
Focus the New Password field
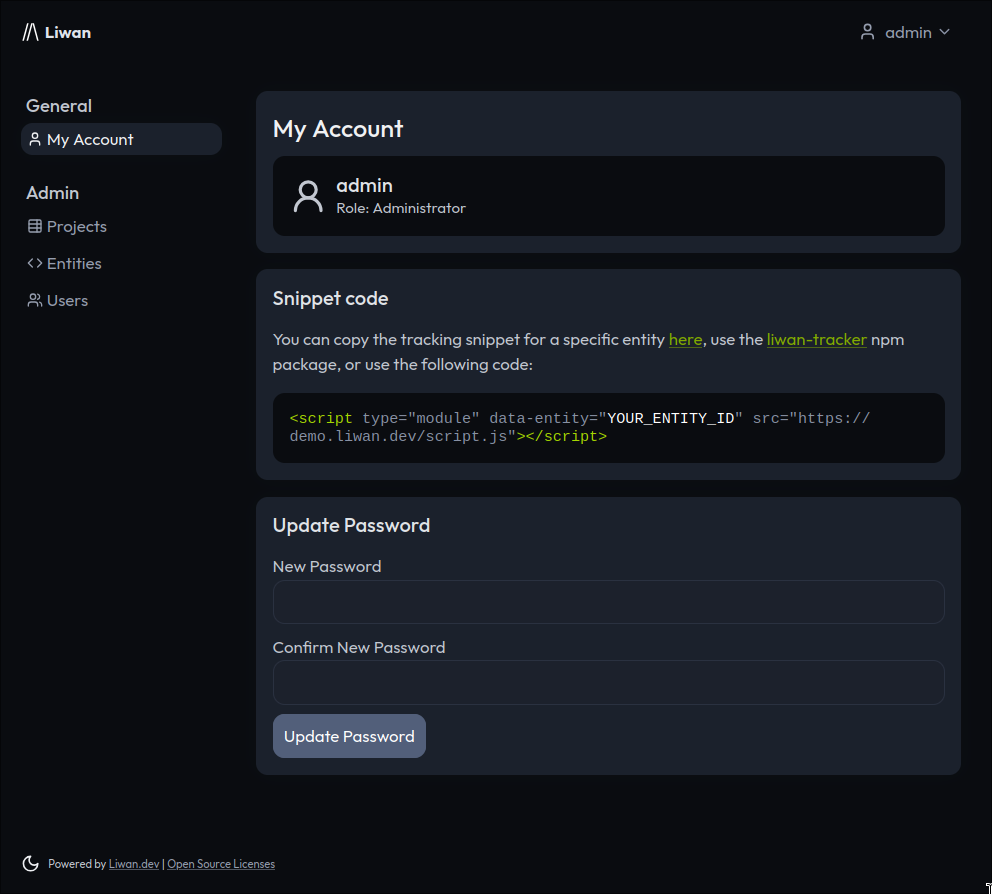[x=609, y=602]
